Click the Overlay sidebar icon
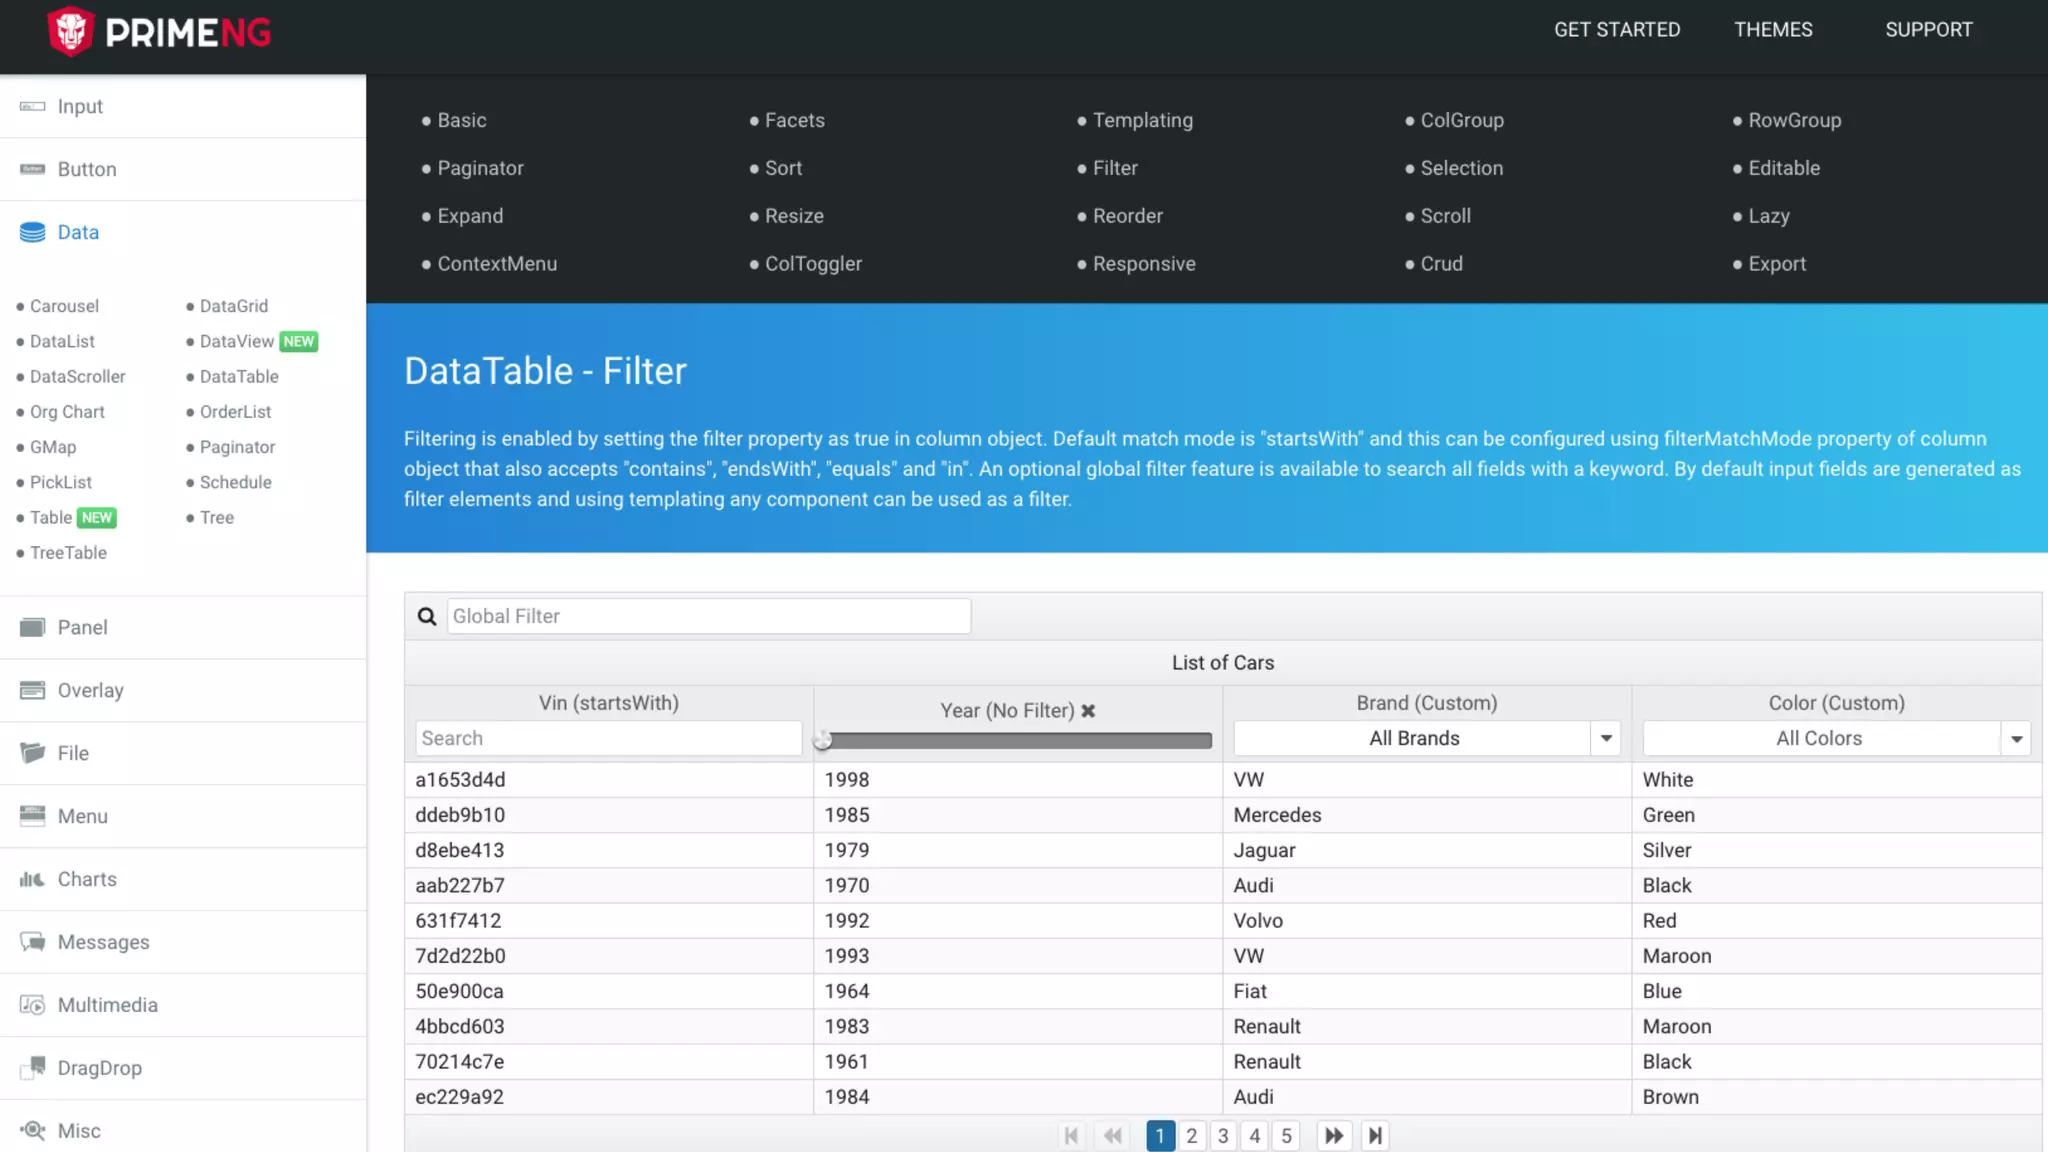The width and height of the screenshot is (2048, 1152). 32,690
